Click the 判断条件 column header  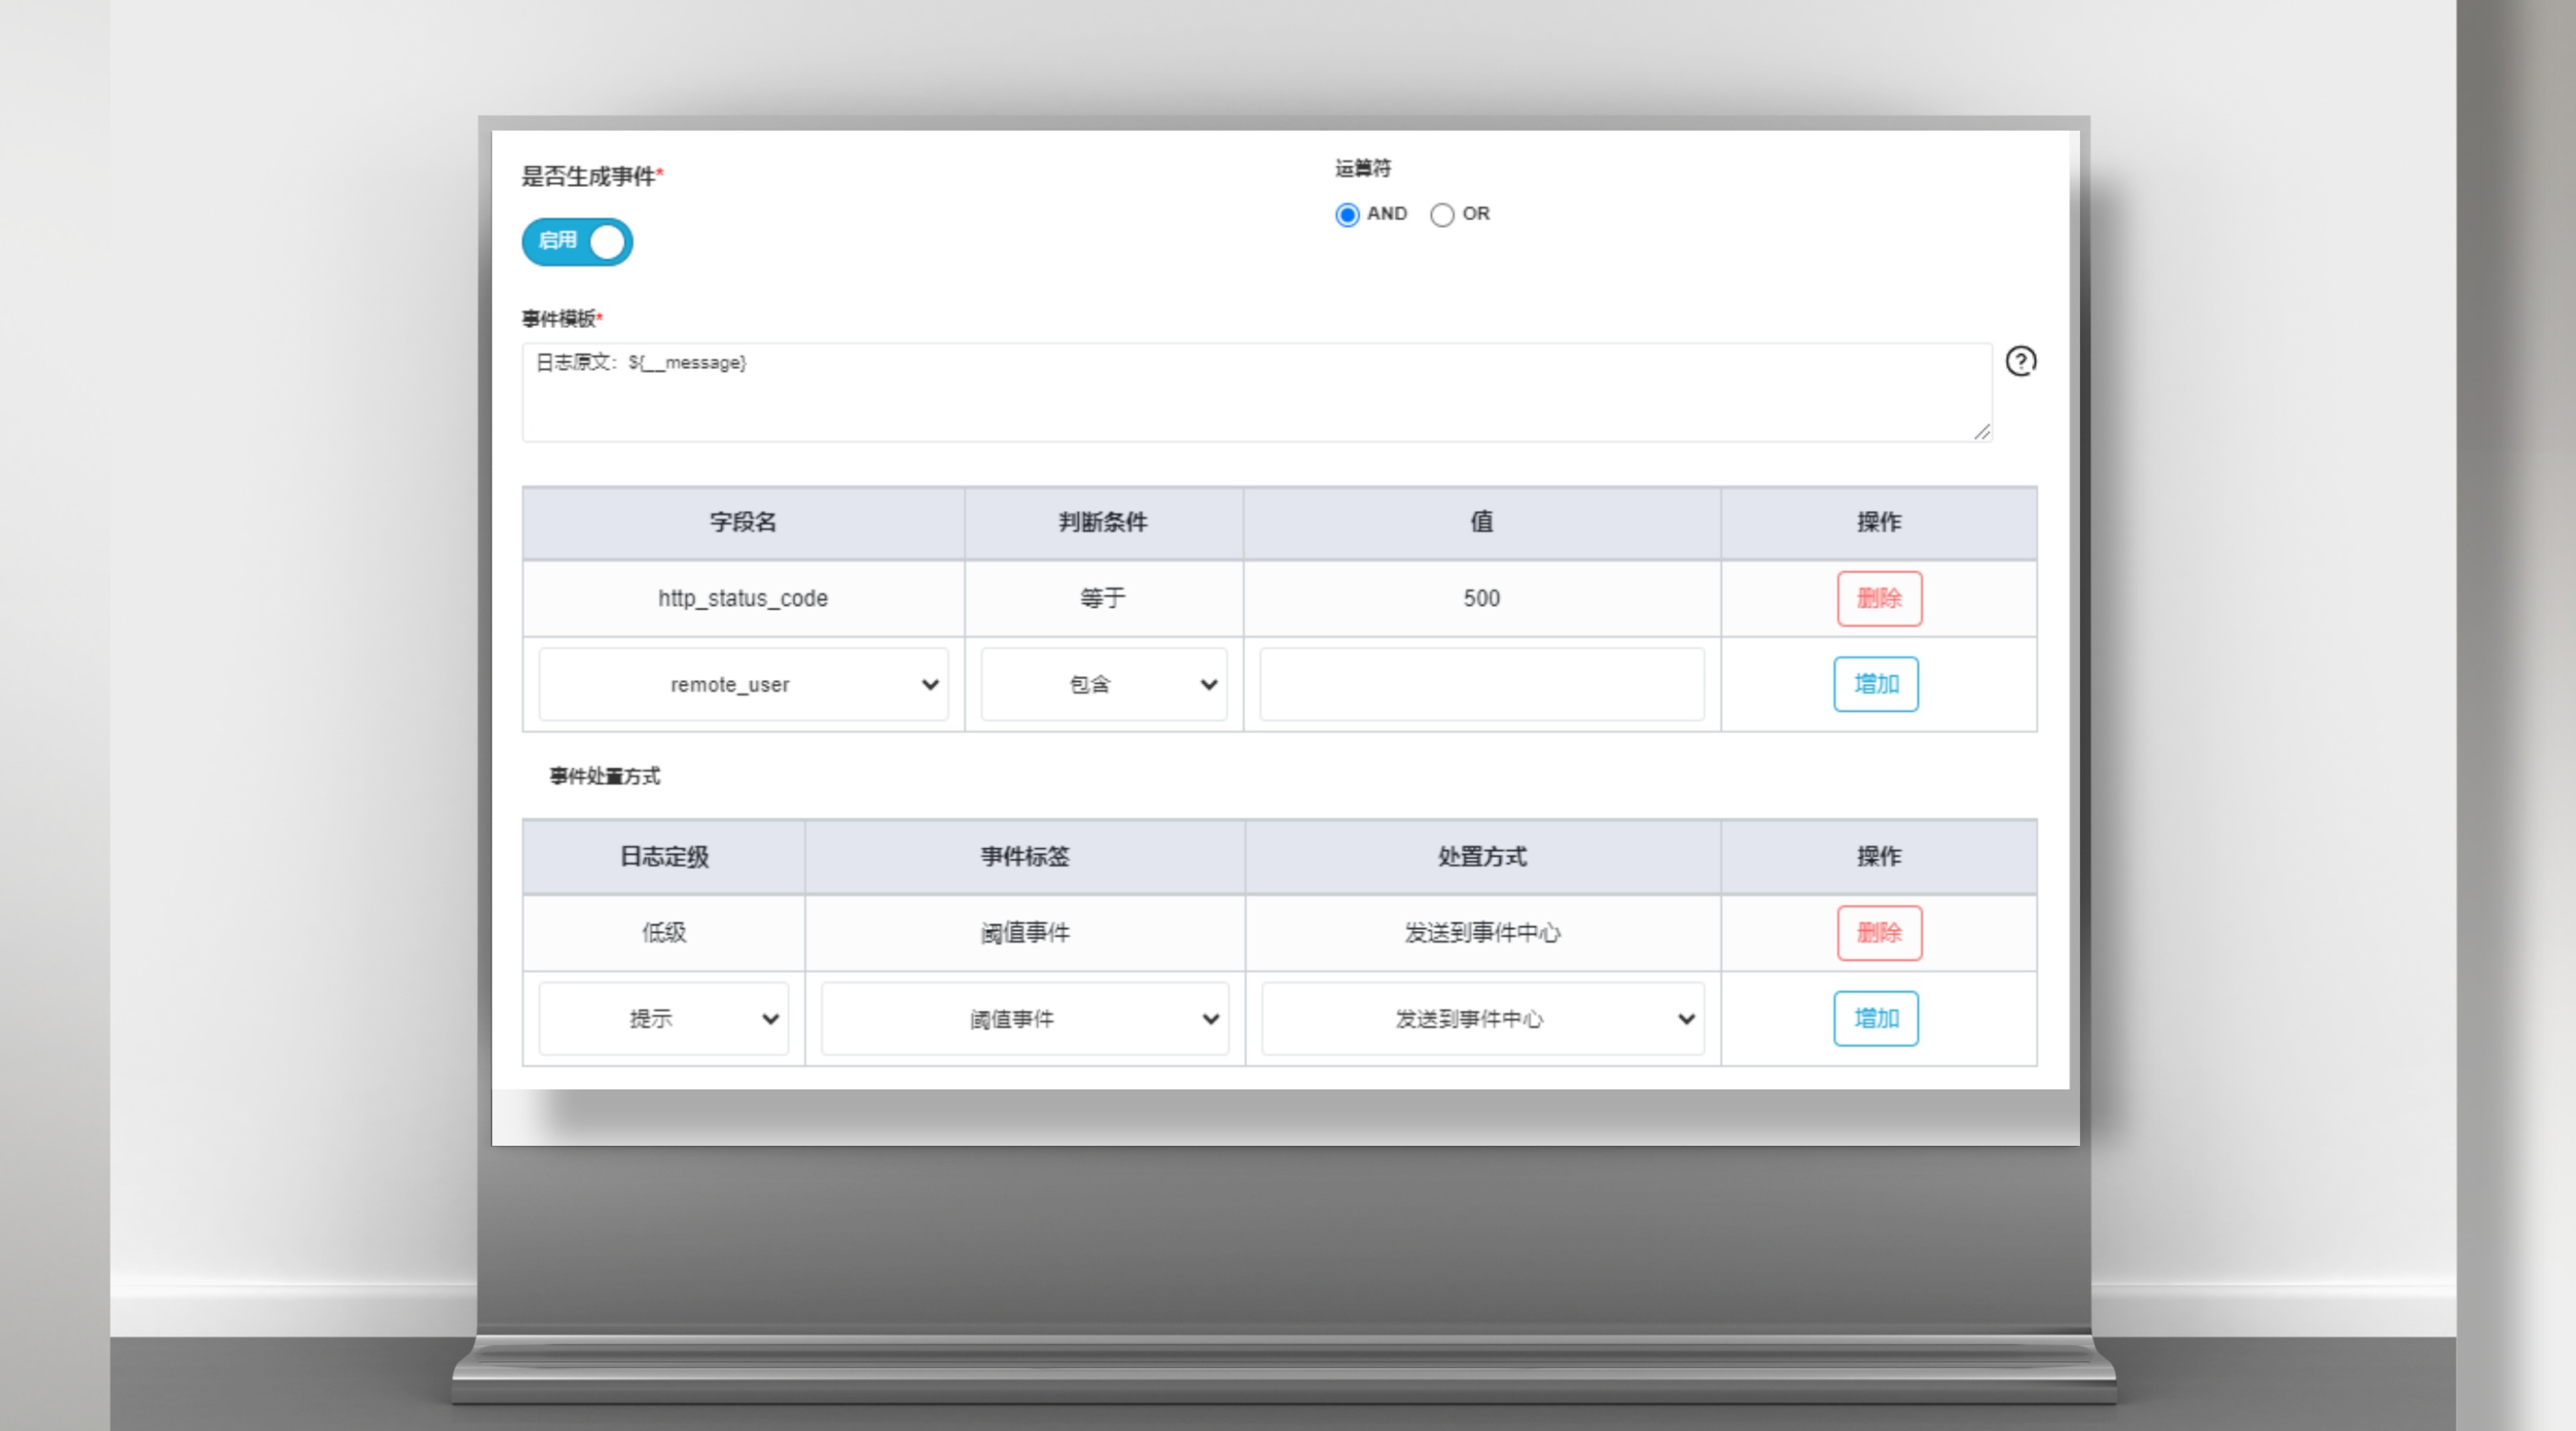[x=1103, y=523]
